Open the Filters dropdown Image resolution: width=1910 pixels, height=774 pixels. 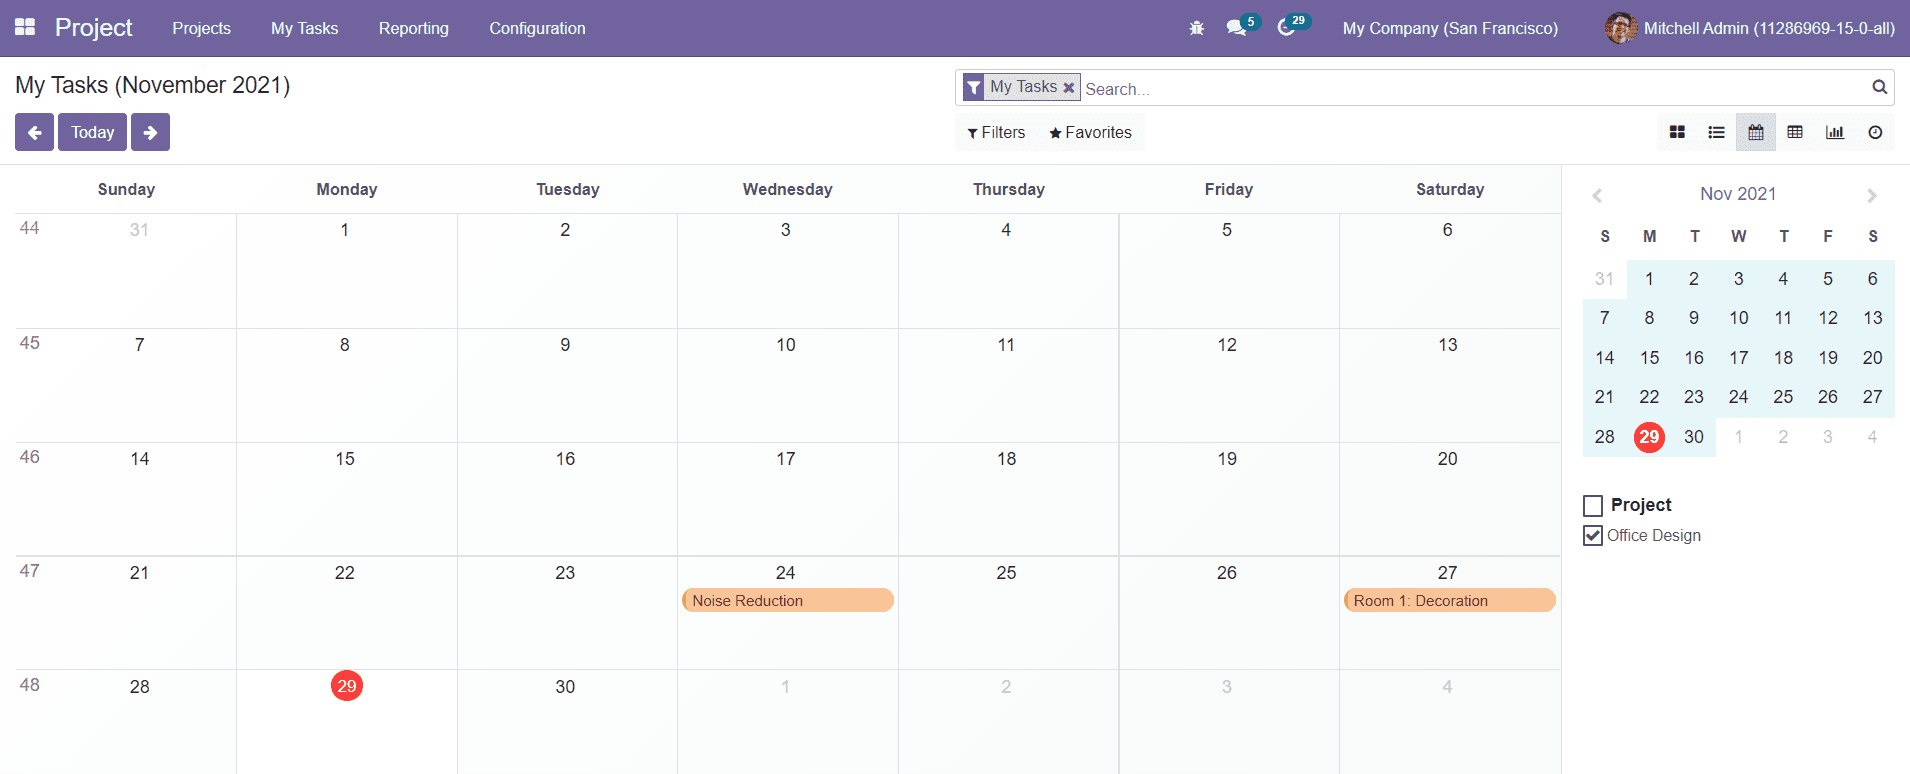pos(996,132)
